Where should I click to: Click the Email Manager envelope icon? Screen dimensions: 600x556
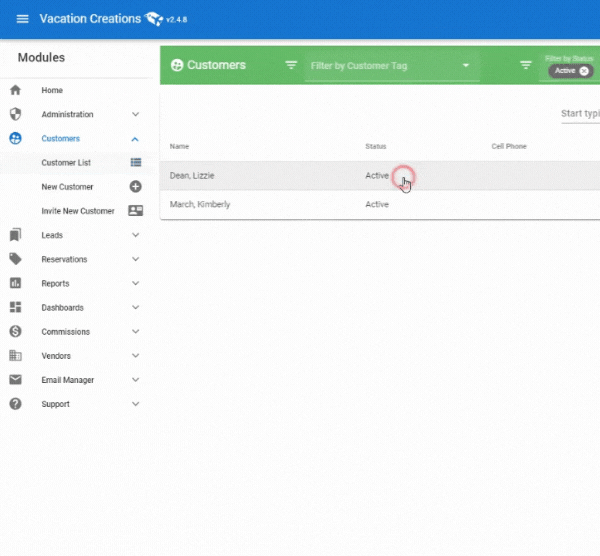pos(15,379)
